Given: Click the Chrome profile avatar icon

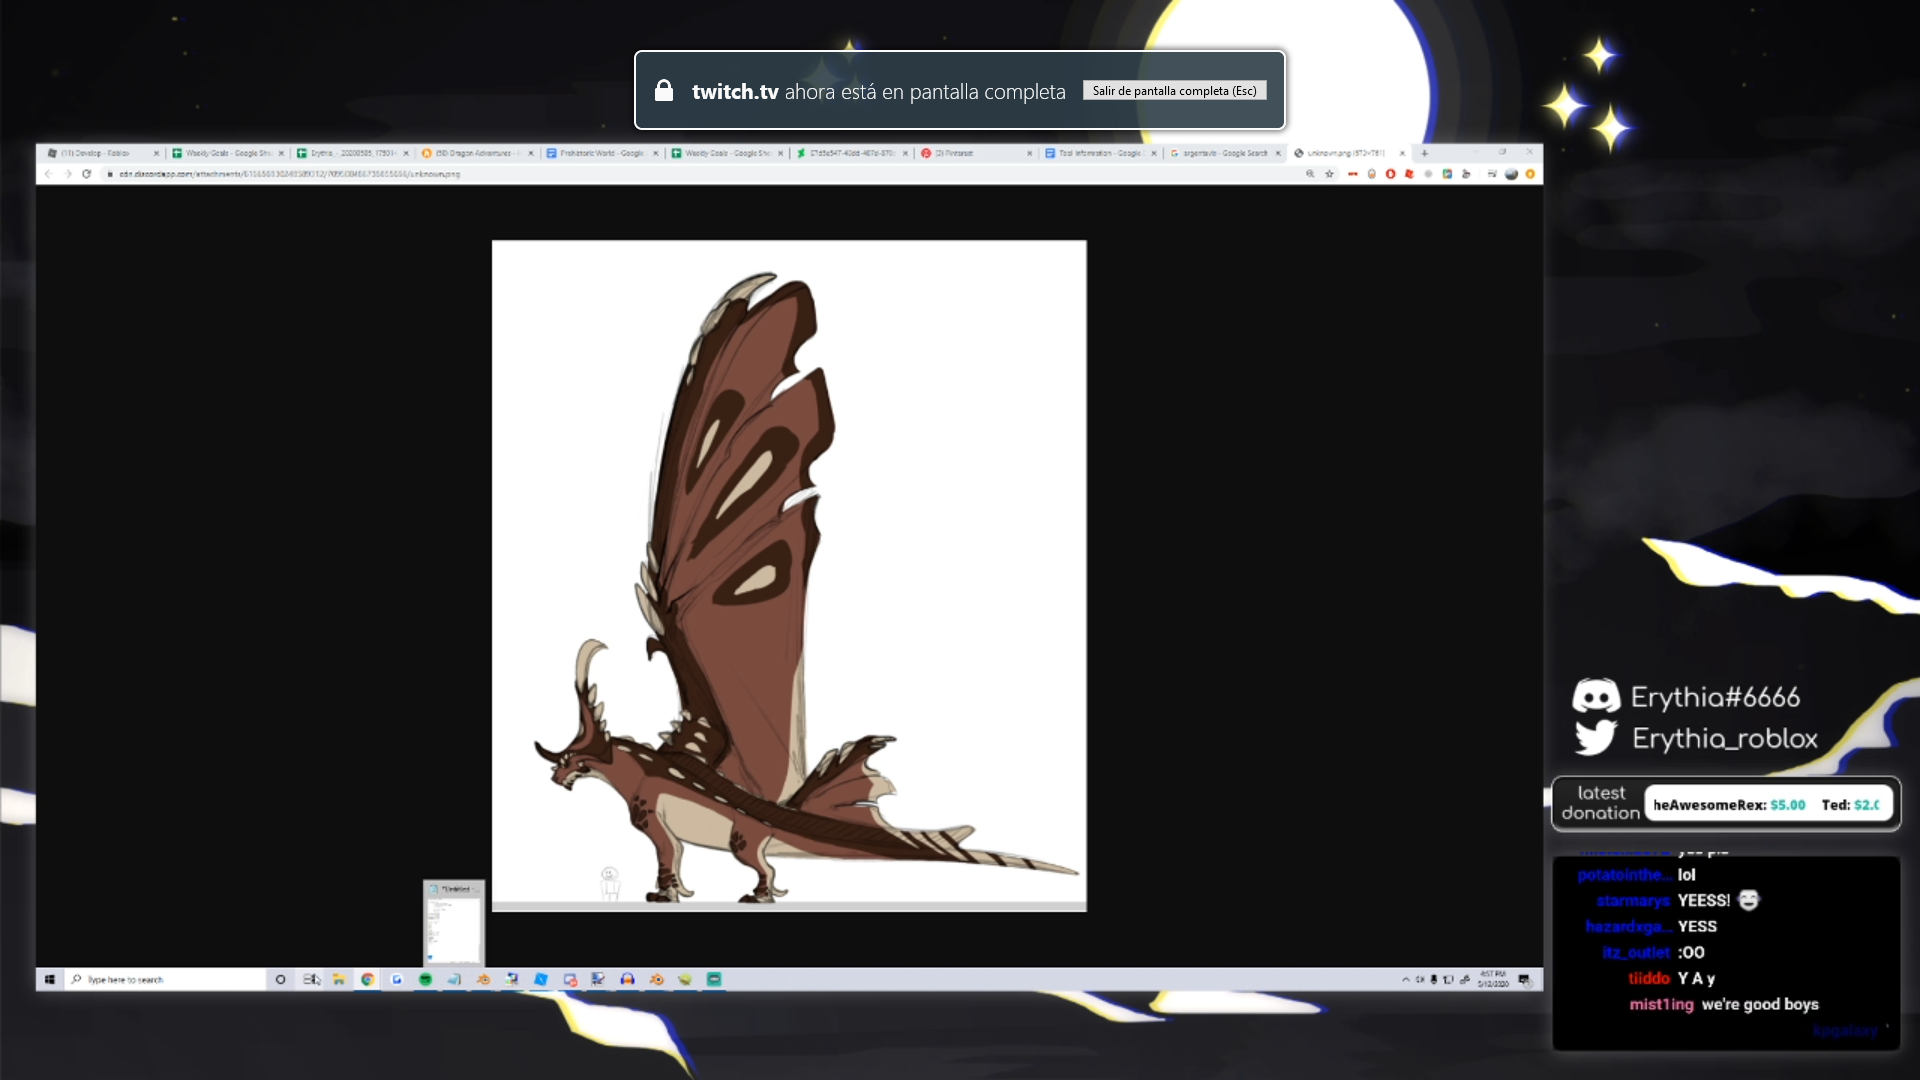Looking at the screenshot, I should point(1511,174).
